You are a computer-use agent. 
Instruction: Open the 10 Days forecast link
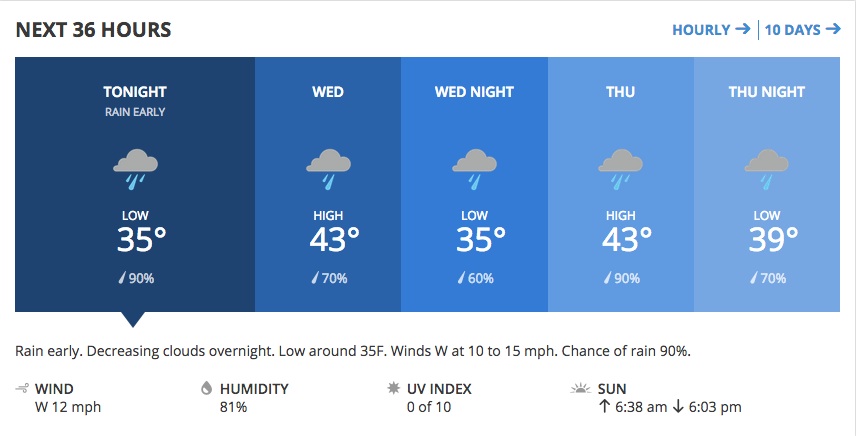(802, 29)
